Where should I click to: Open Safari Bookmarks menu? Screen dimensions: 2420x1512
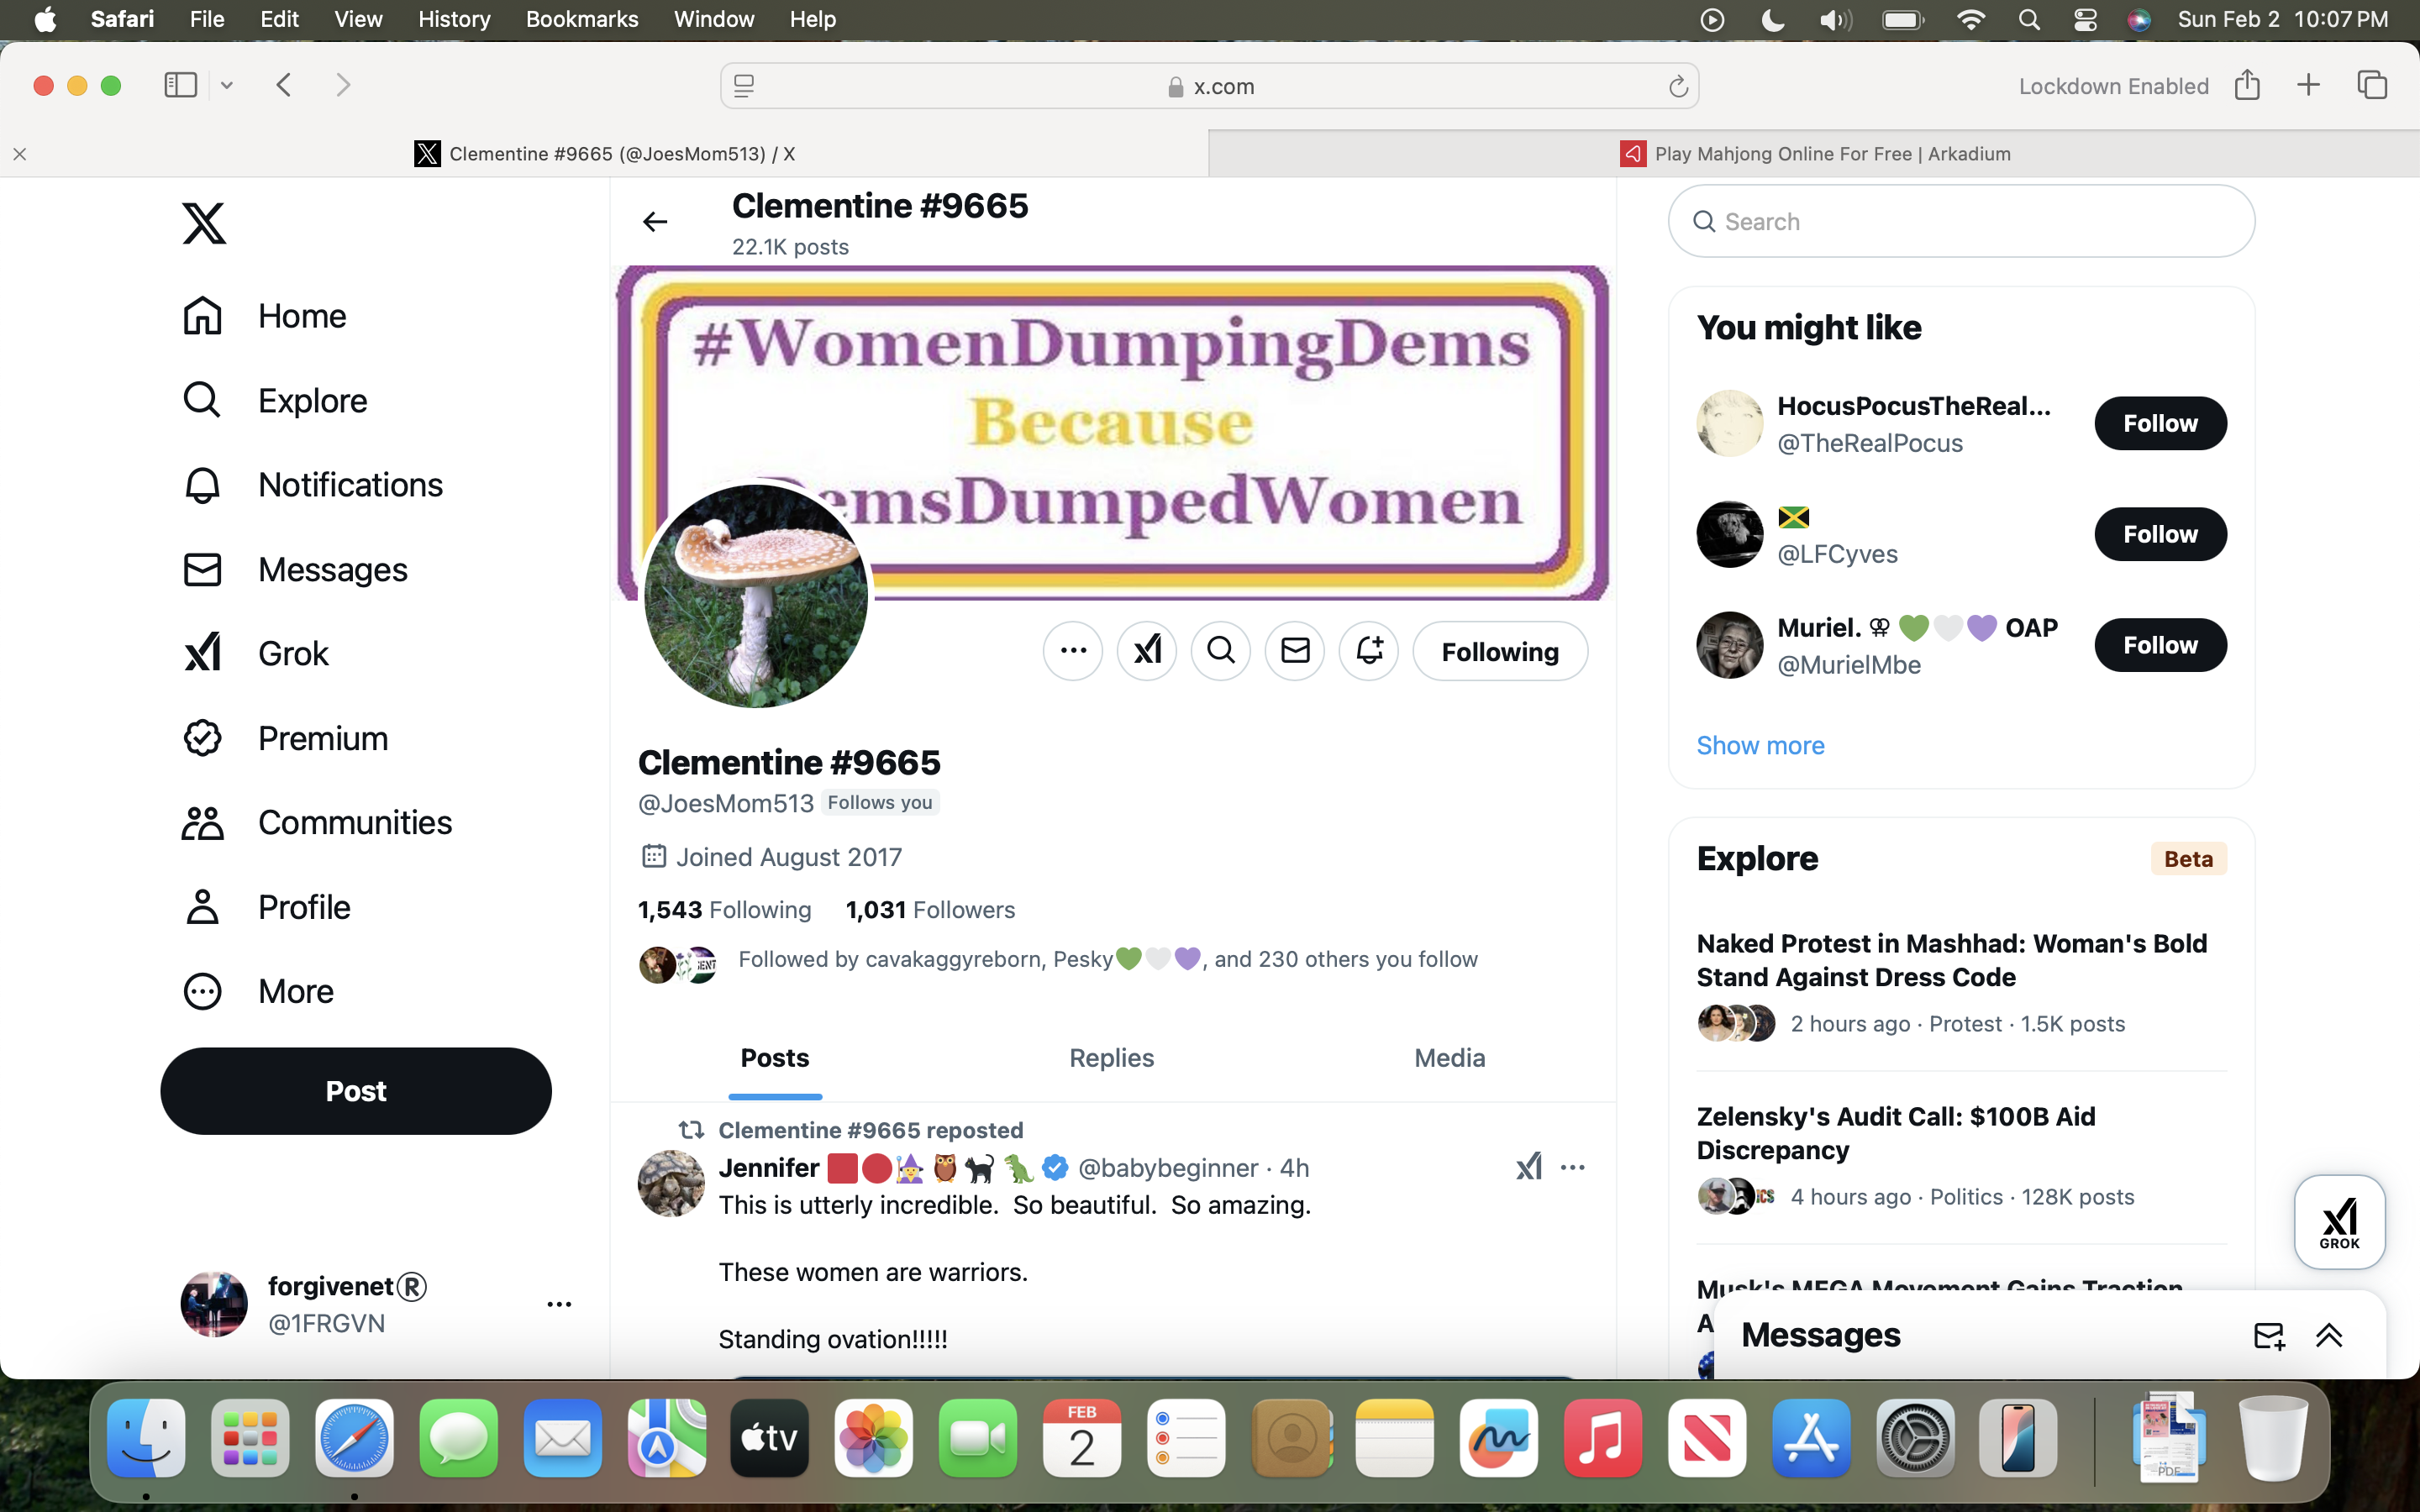coord(582,20)
